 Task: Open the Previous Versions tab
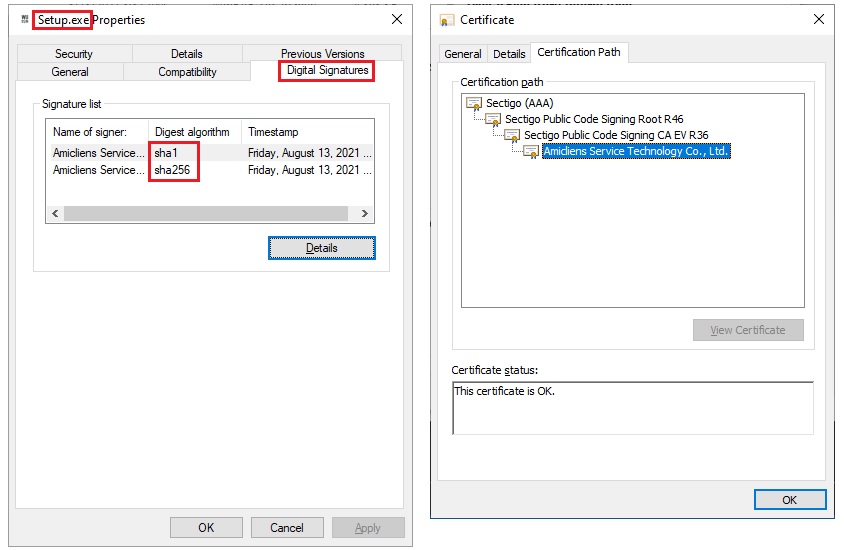[322, 54]
